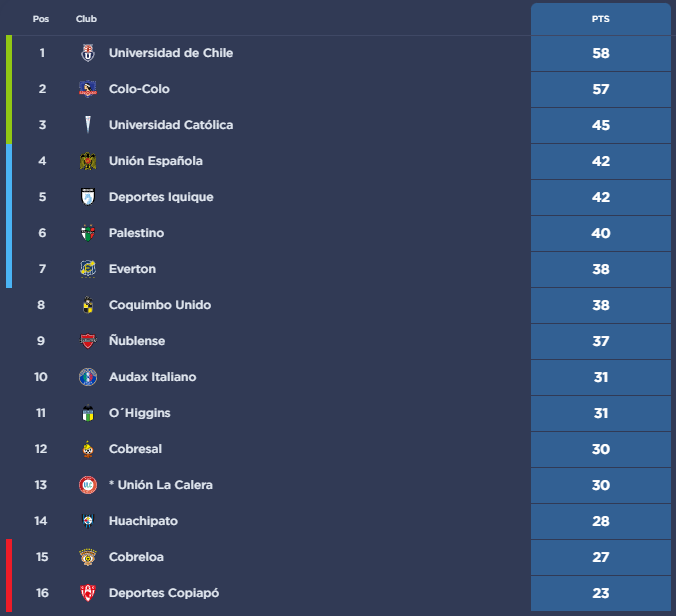Click the Coquimbo Unido club crest
Image resolution: width=676 pixels, height=616 pixels.
[88, 305]
